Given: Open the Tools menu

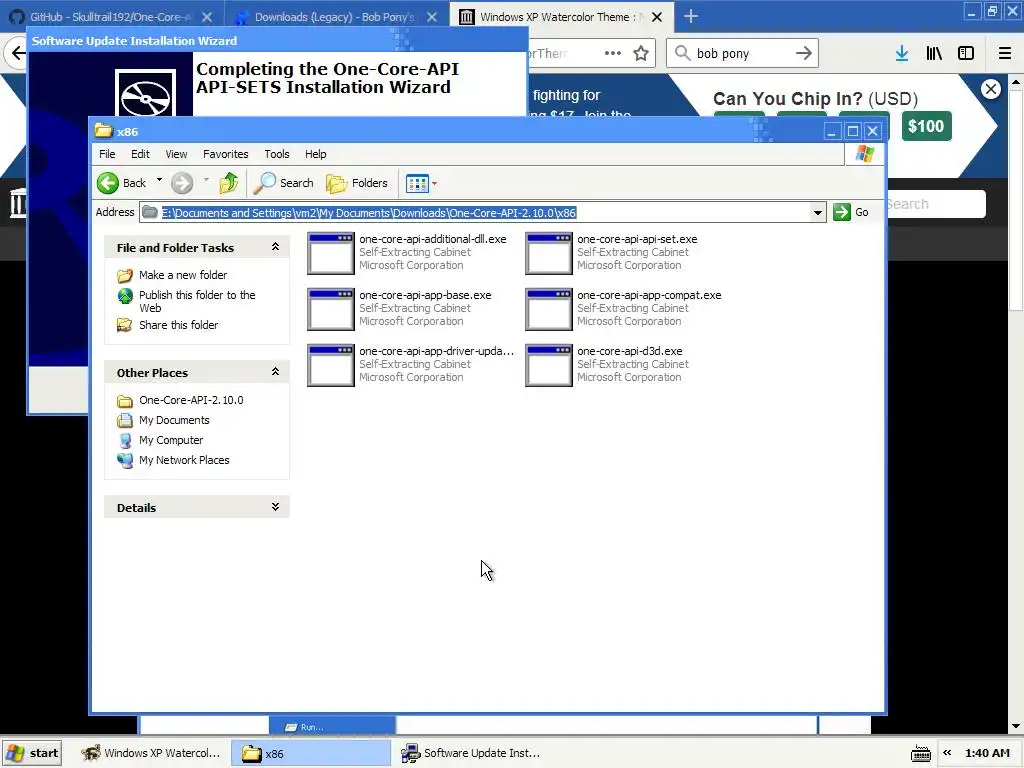Looking at the screenshot, I should 277,154.
